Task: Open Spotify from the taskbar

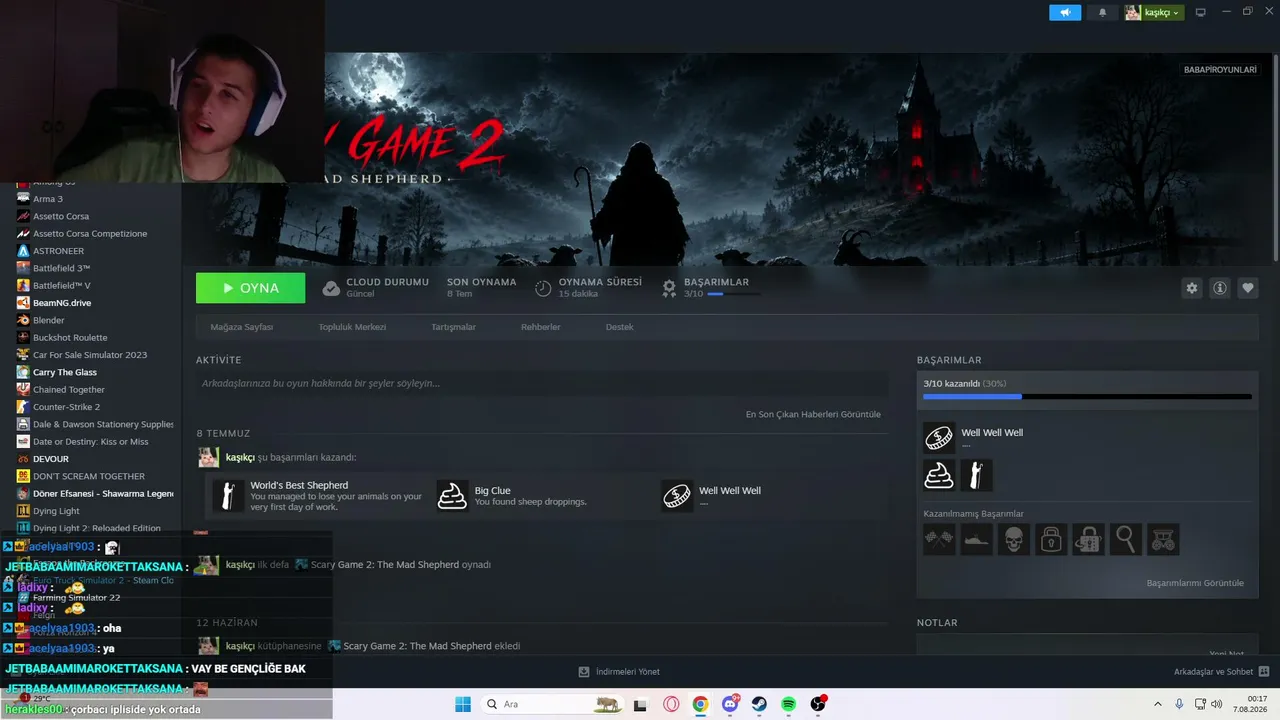Action: click(788, 704)
